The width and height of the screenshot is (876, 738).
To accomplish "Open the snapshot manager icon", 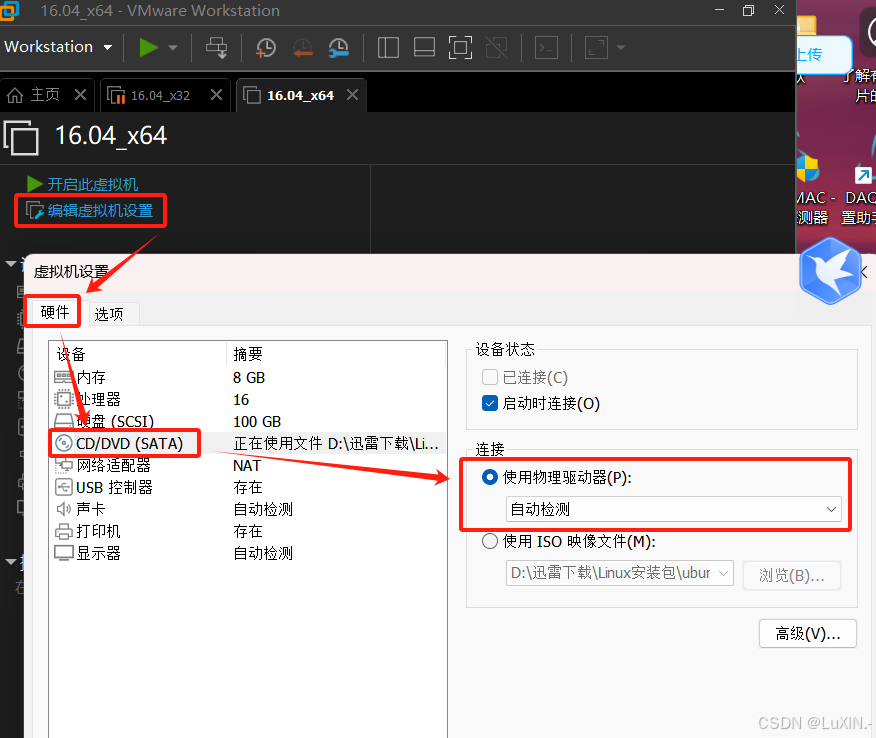I will point(339,47).
